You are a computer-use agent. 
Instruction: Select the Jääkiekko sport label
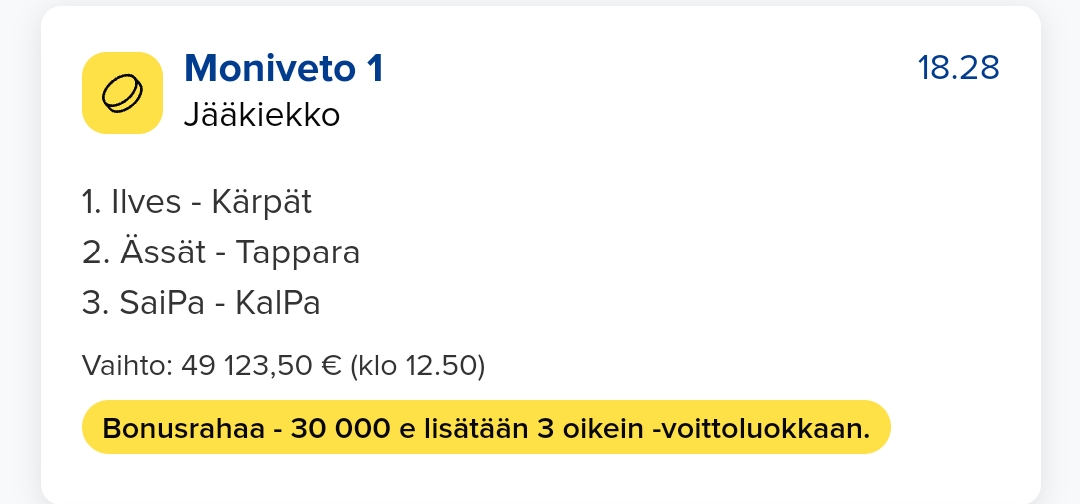point(262,115)
